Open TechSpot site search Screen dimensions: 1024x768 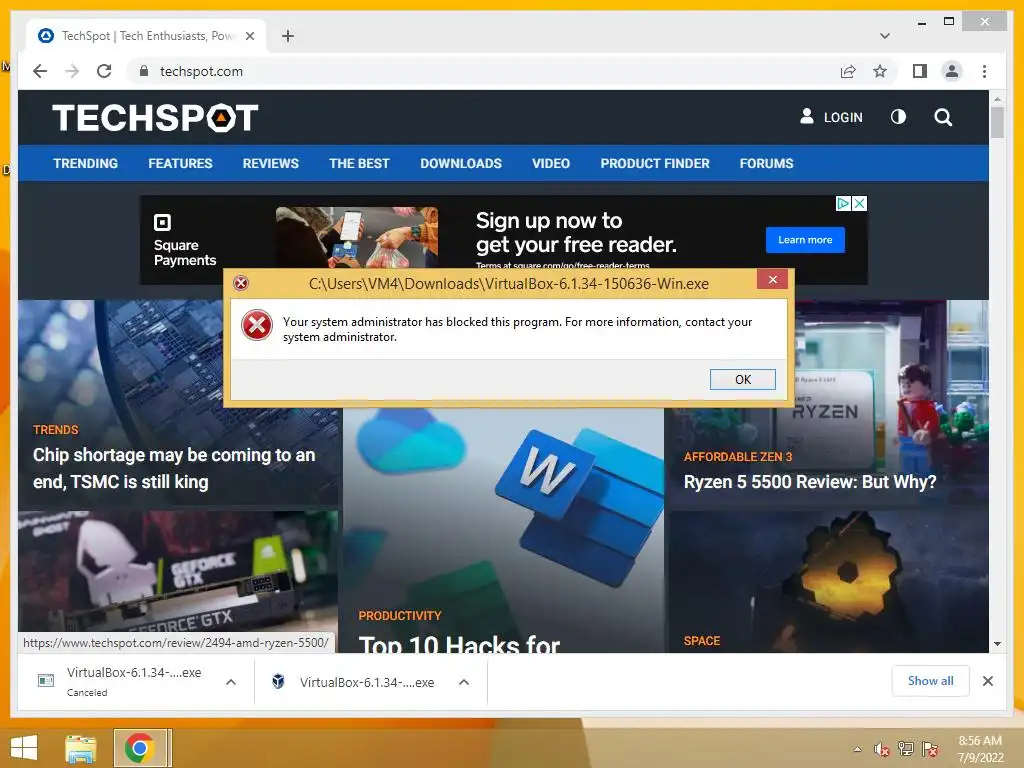[943, 118]
